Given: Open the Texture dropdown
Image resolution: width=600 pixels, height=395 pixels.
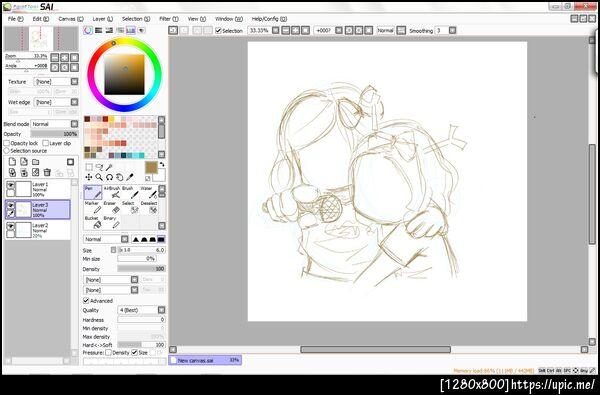Looking at the screenshot, I should [74, 82].
